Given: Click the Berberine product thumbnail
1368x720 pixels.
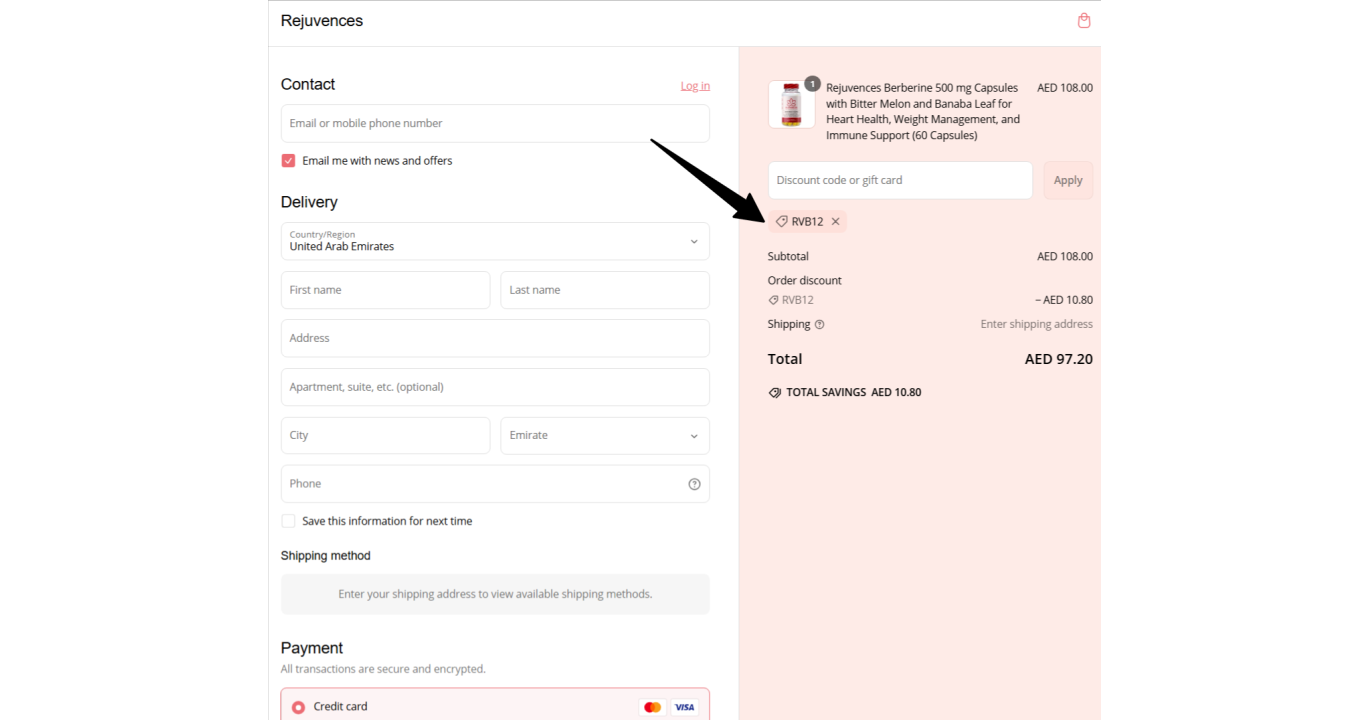Looking at the screenshot, I should pyautogui.click(x=792, y=105).
